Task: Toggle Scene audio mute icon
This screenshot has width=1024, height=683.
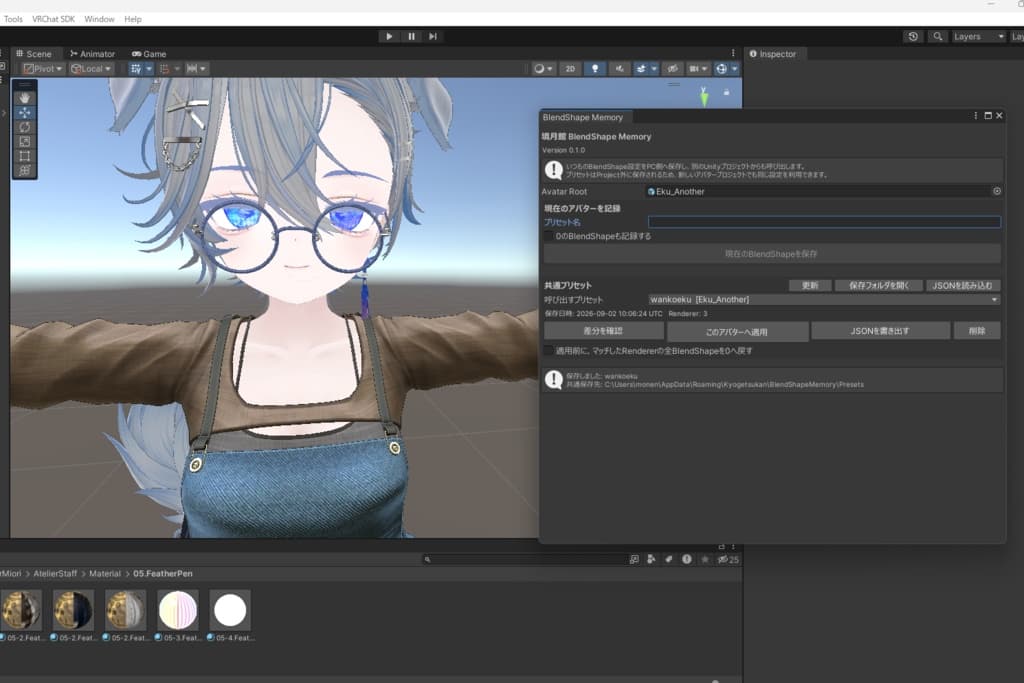Action: tap(620, 69)
